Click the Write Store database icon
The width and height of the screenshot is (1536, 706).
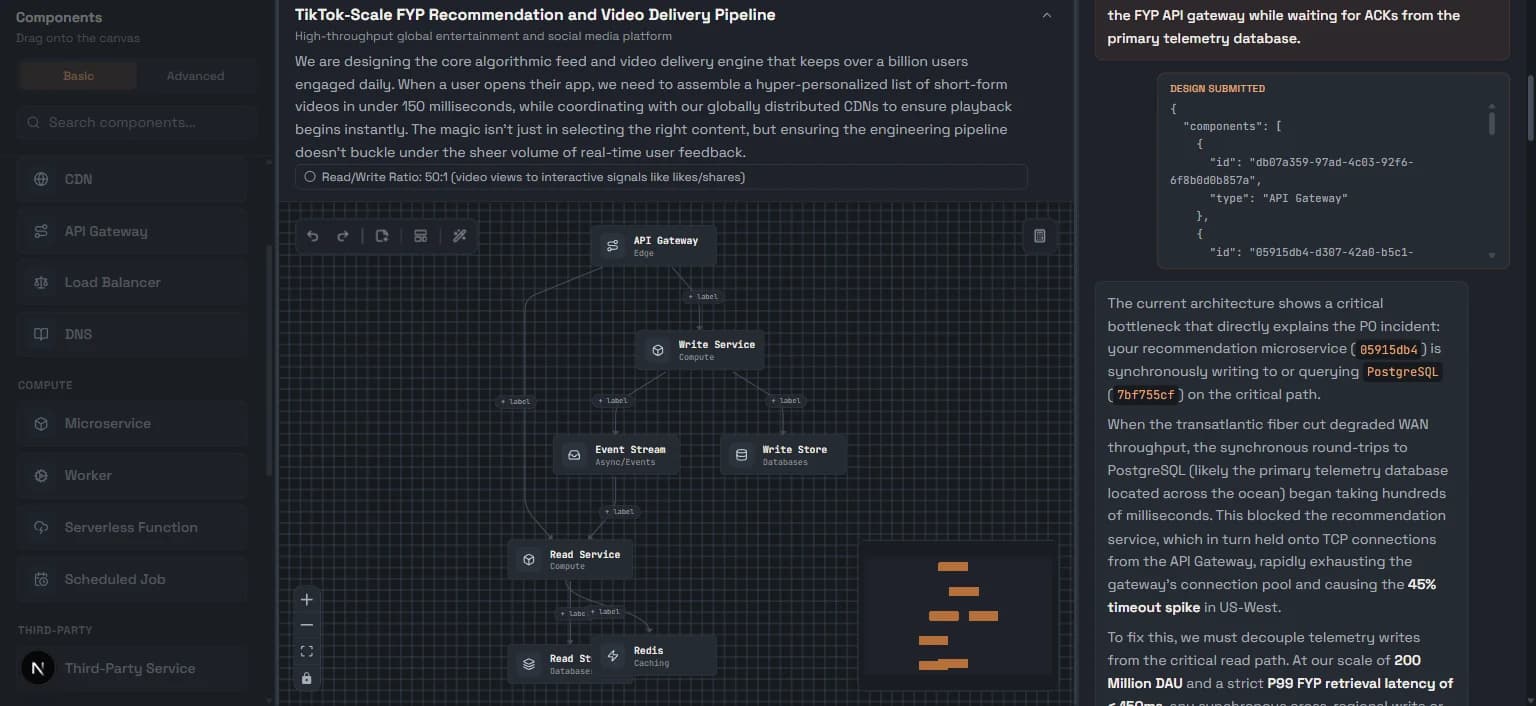pyautogui.click(x=741, y=454)
